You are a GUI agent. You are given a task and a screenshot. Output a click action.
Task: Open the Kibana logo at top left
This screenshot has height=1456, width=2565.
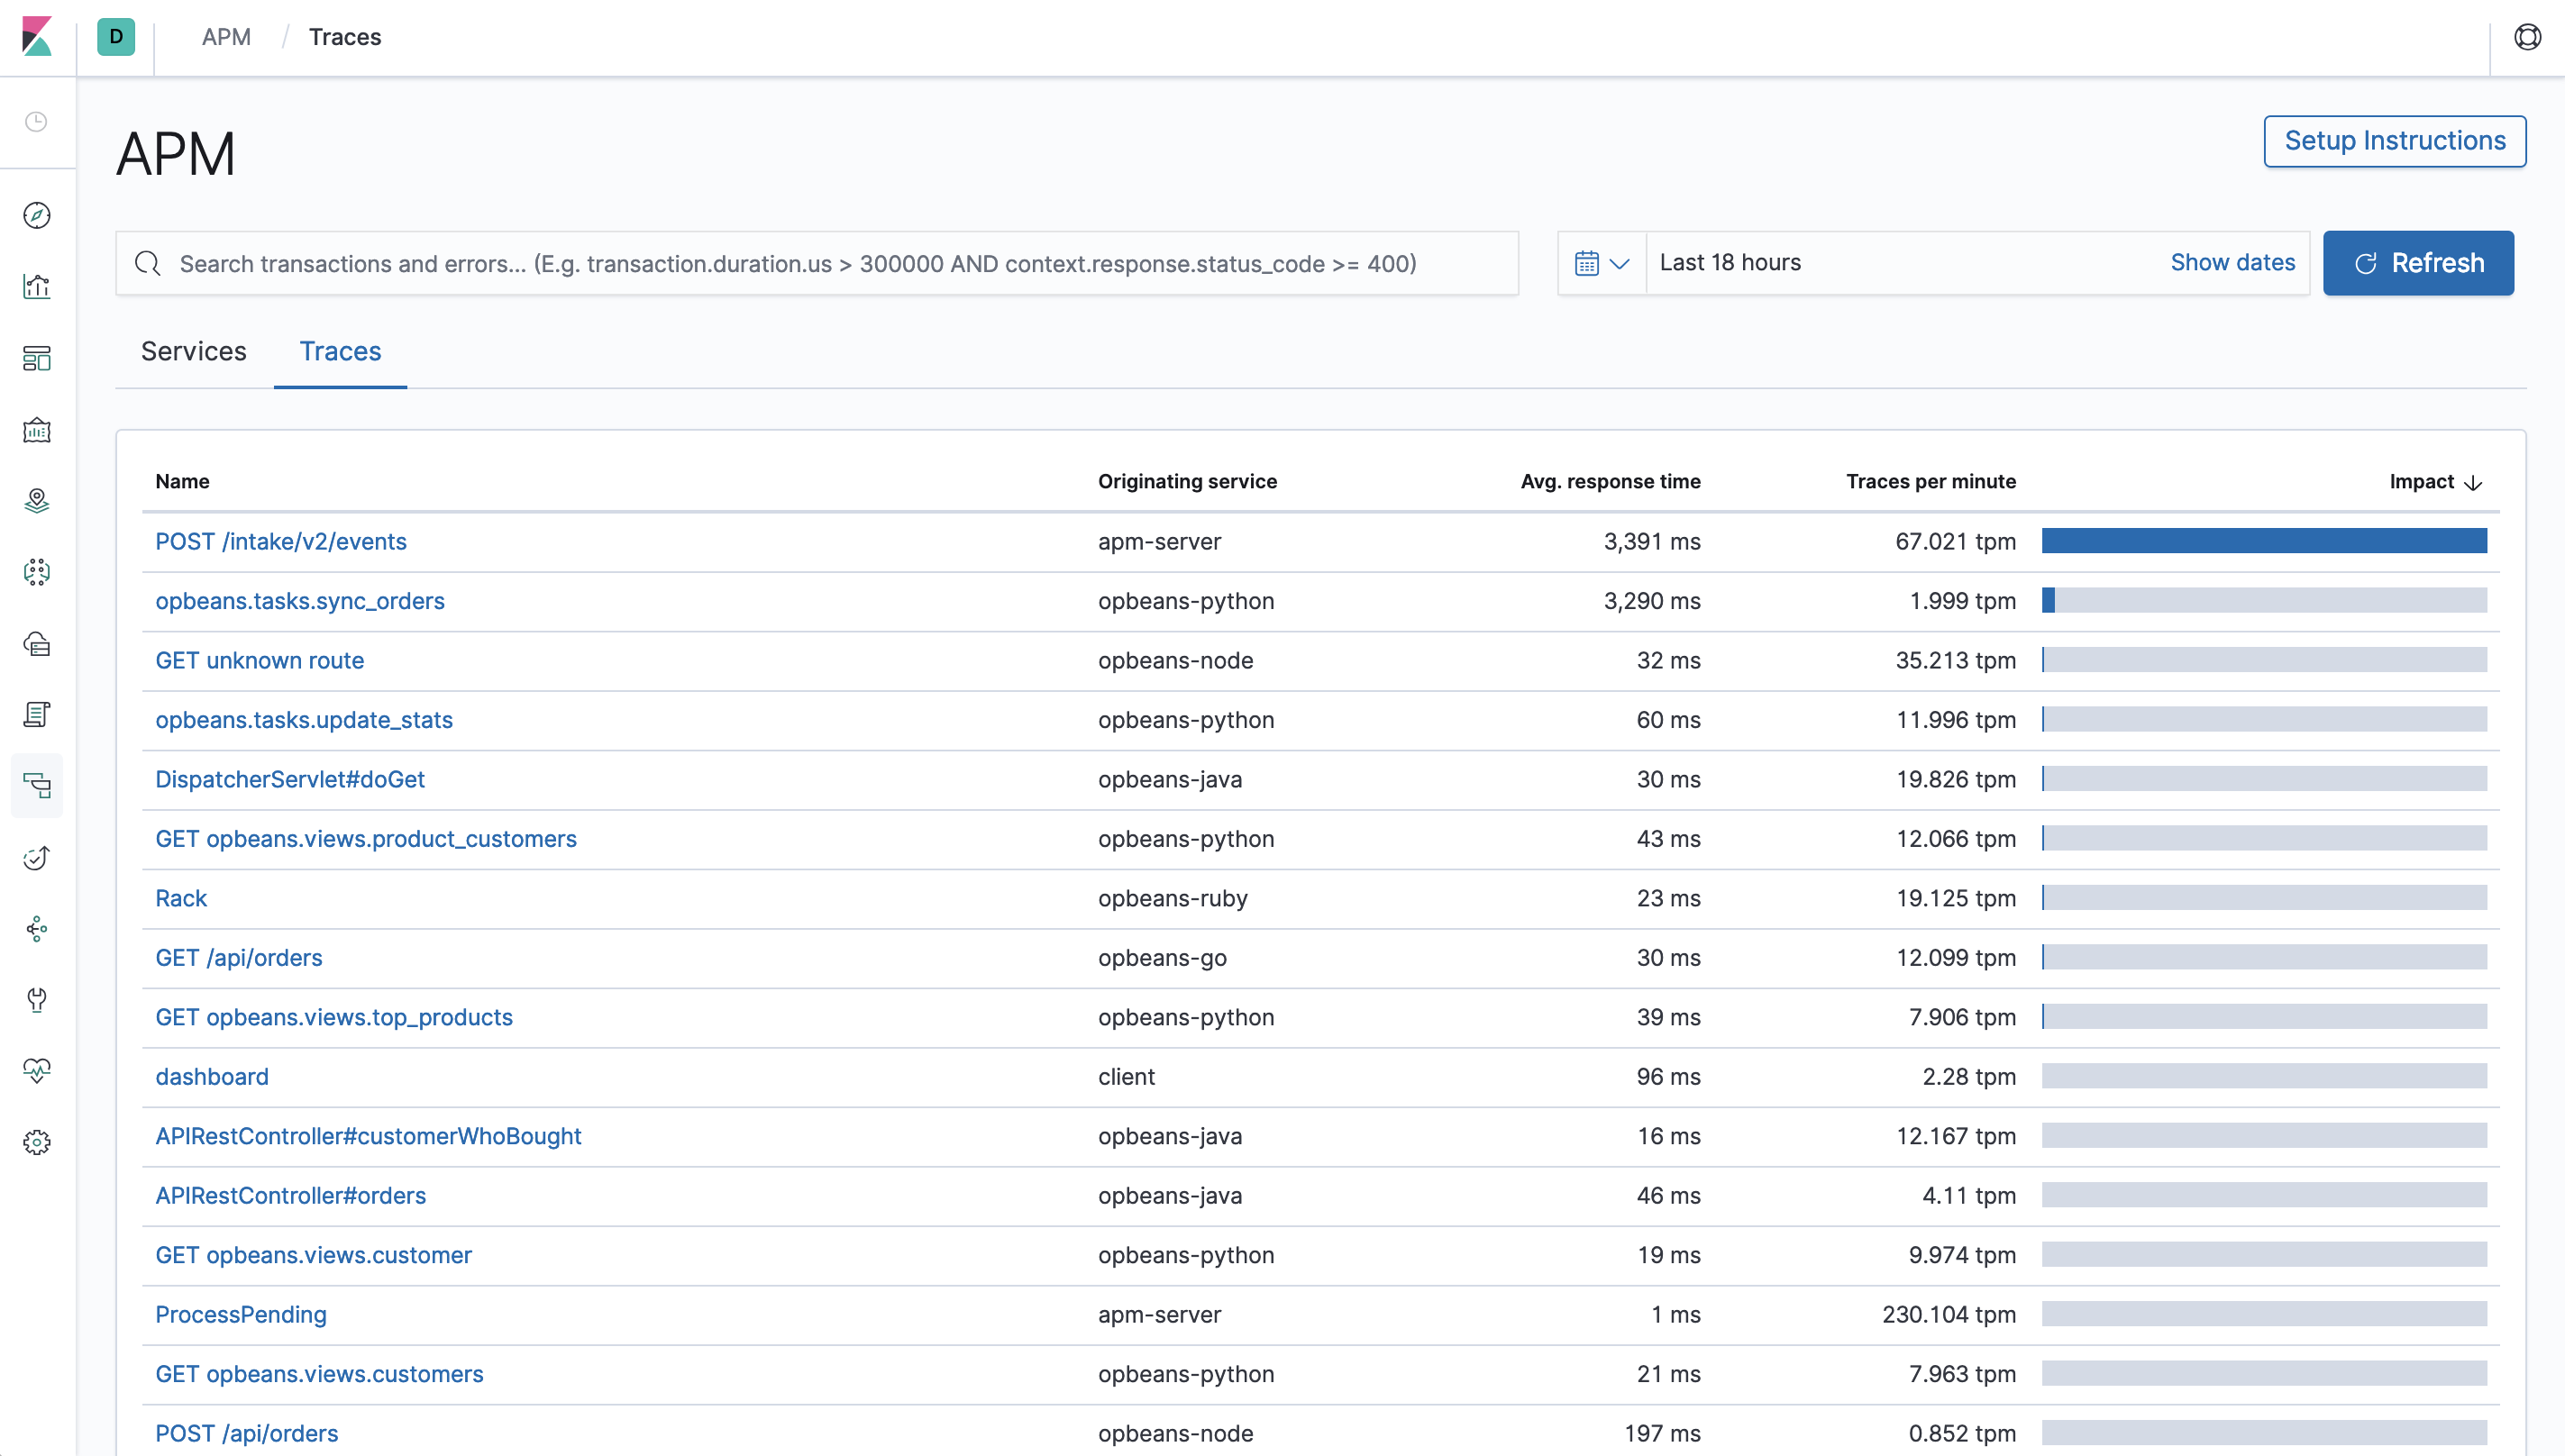(38, 37)
